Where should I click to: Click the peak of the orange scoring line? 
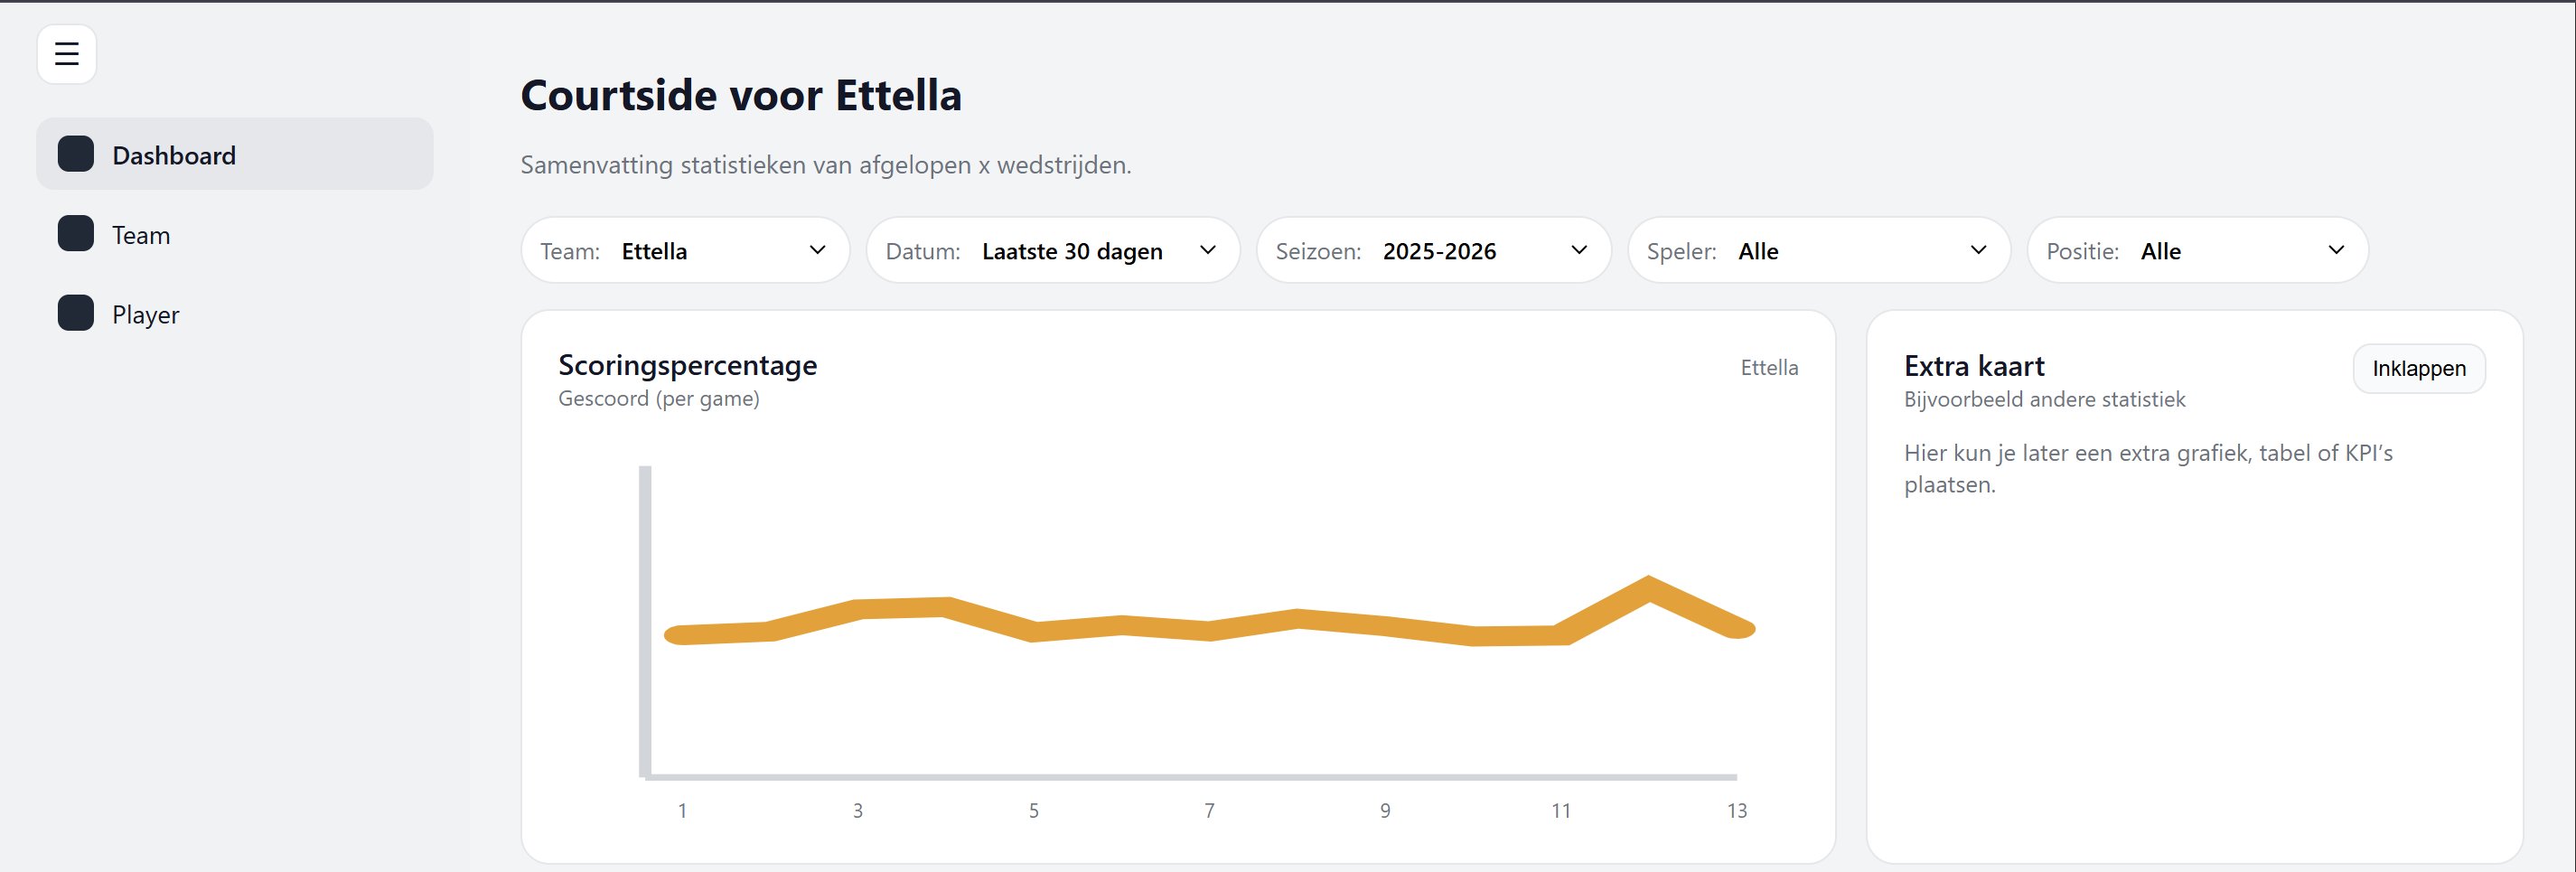[x=1649, y=577]
